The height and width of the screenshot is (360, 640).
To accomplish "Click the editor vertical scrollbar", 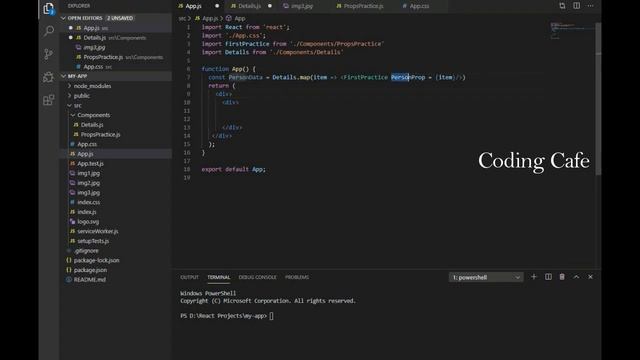I will tap(598, 98).
